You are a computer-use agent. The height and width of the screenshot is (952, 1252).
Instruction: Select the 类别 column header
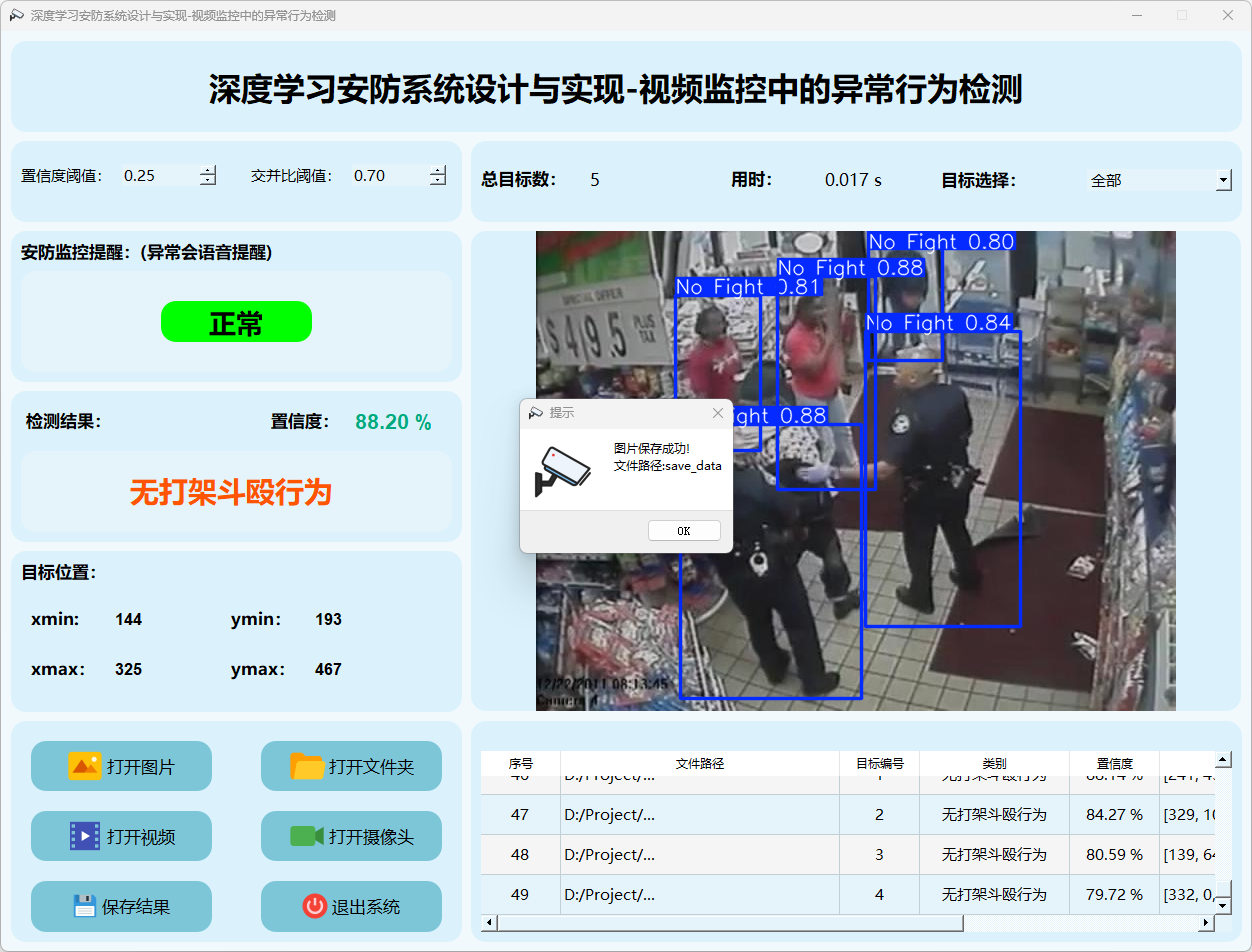click(x=994, y=763)
